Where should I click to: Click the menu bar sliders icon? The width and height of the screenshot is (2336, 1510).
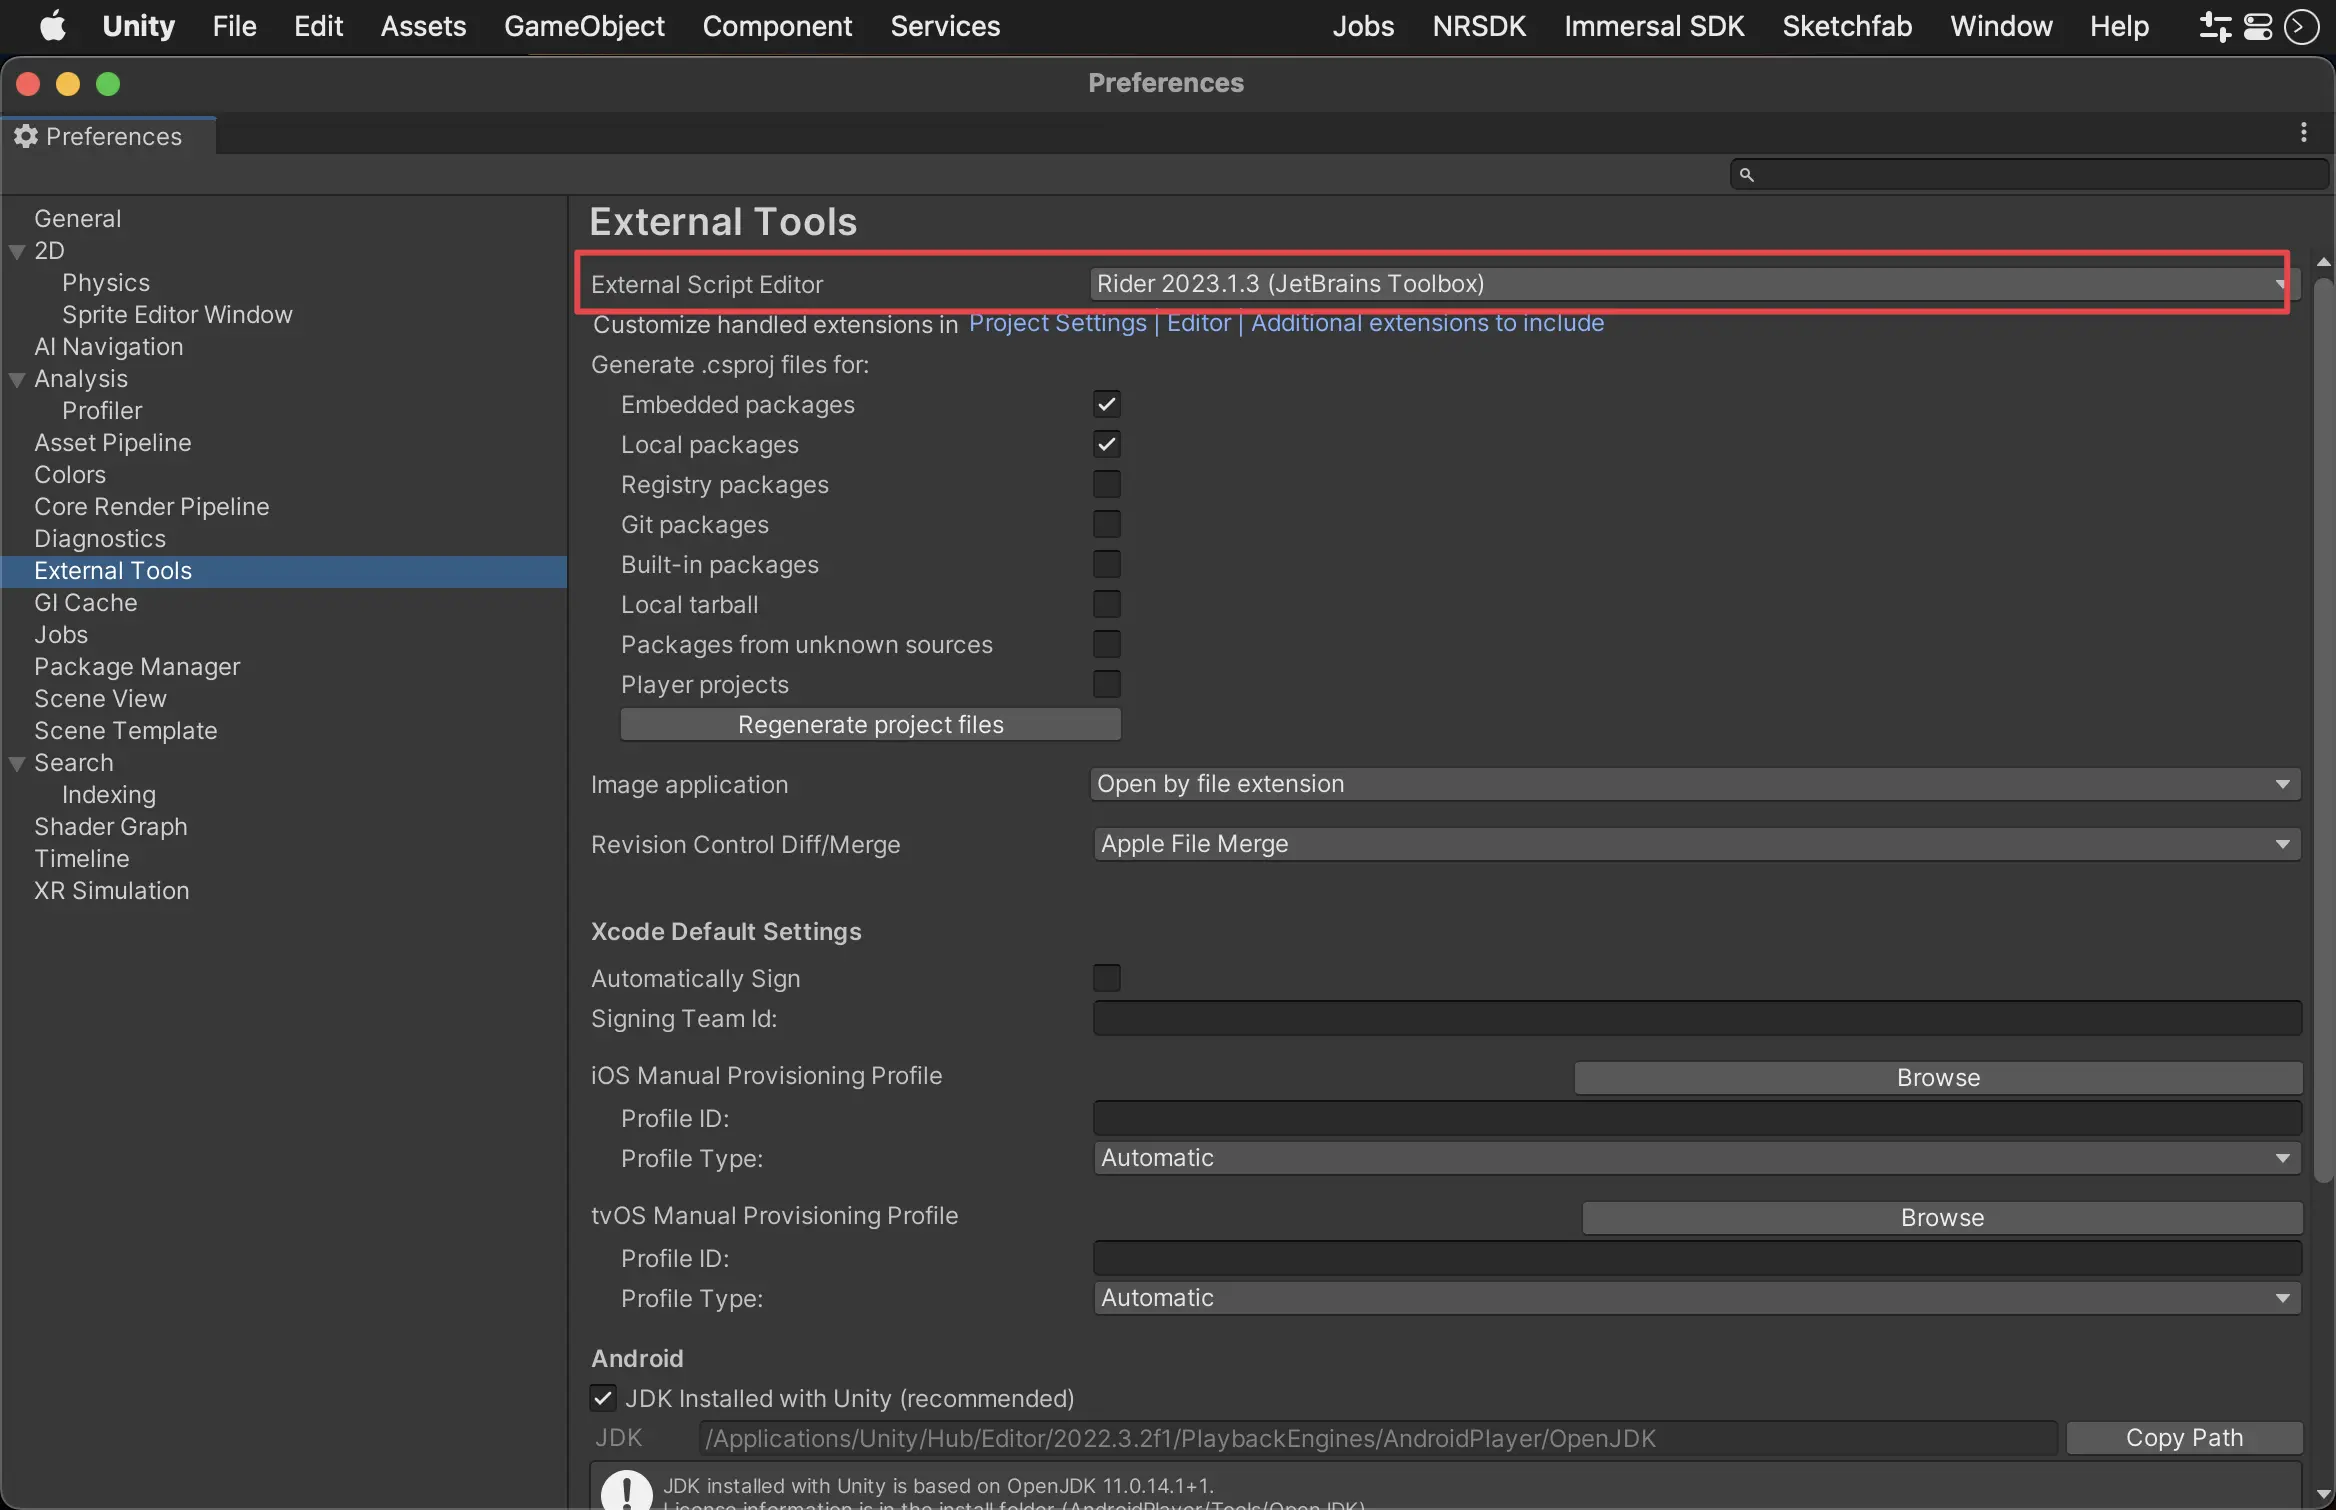pos(2215,26)
